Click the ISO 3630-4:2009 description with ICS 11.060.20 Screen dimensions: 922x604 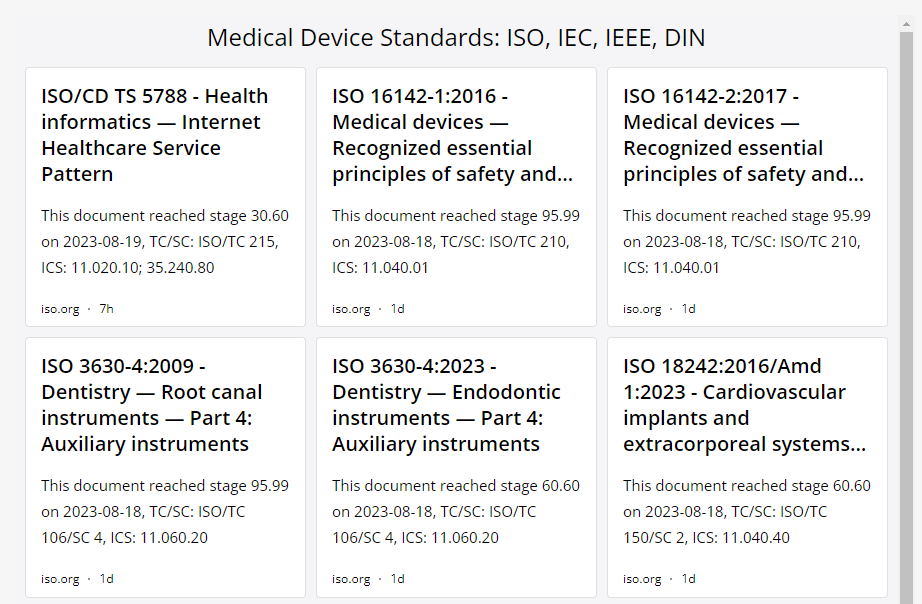tap(165, 511)
